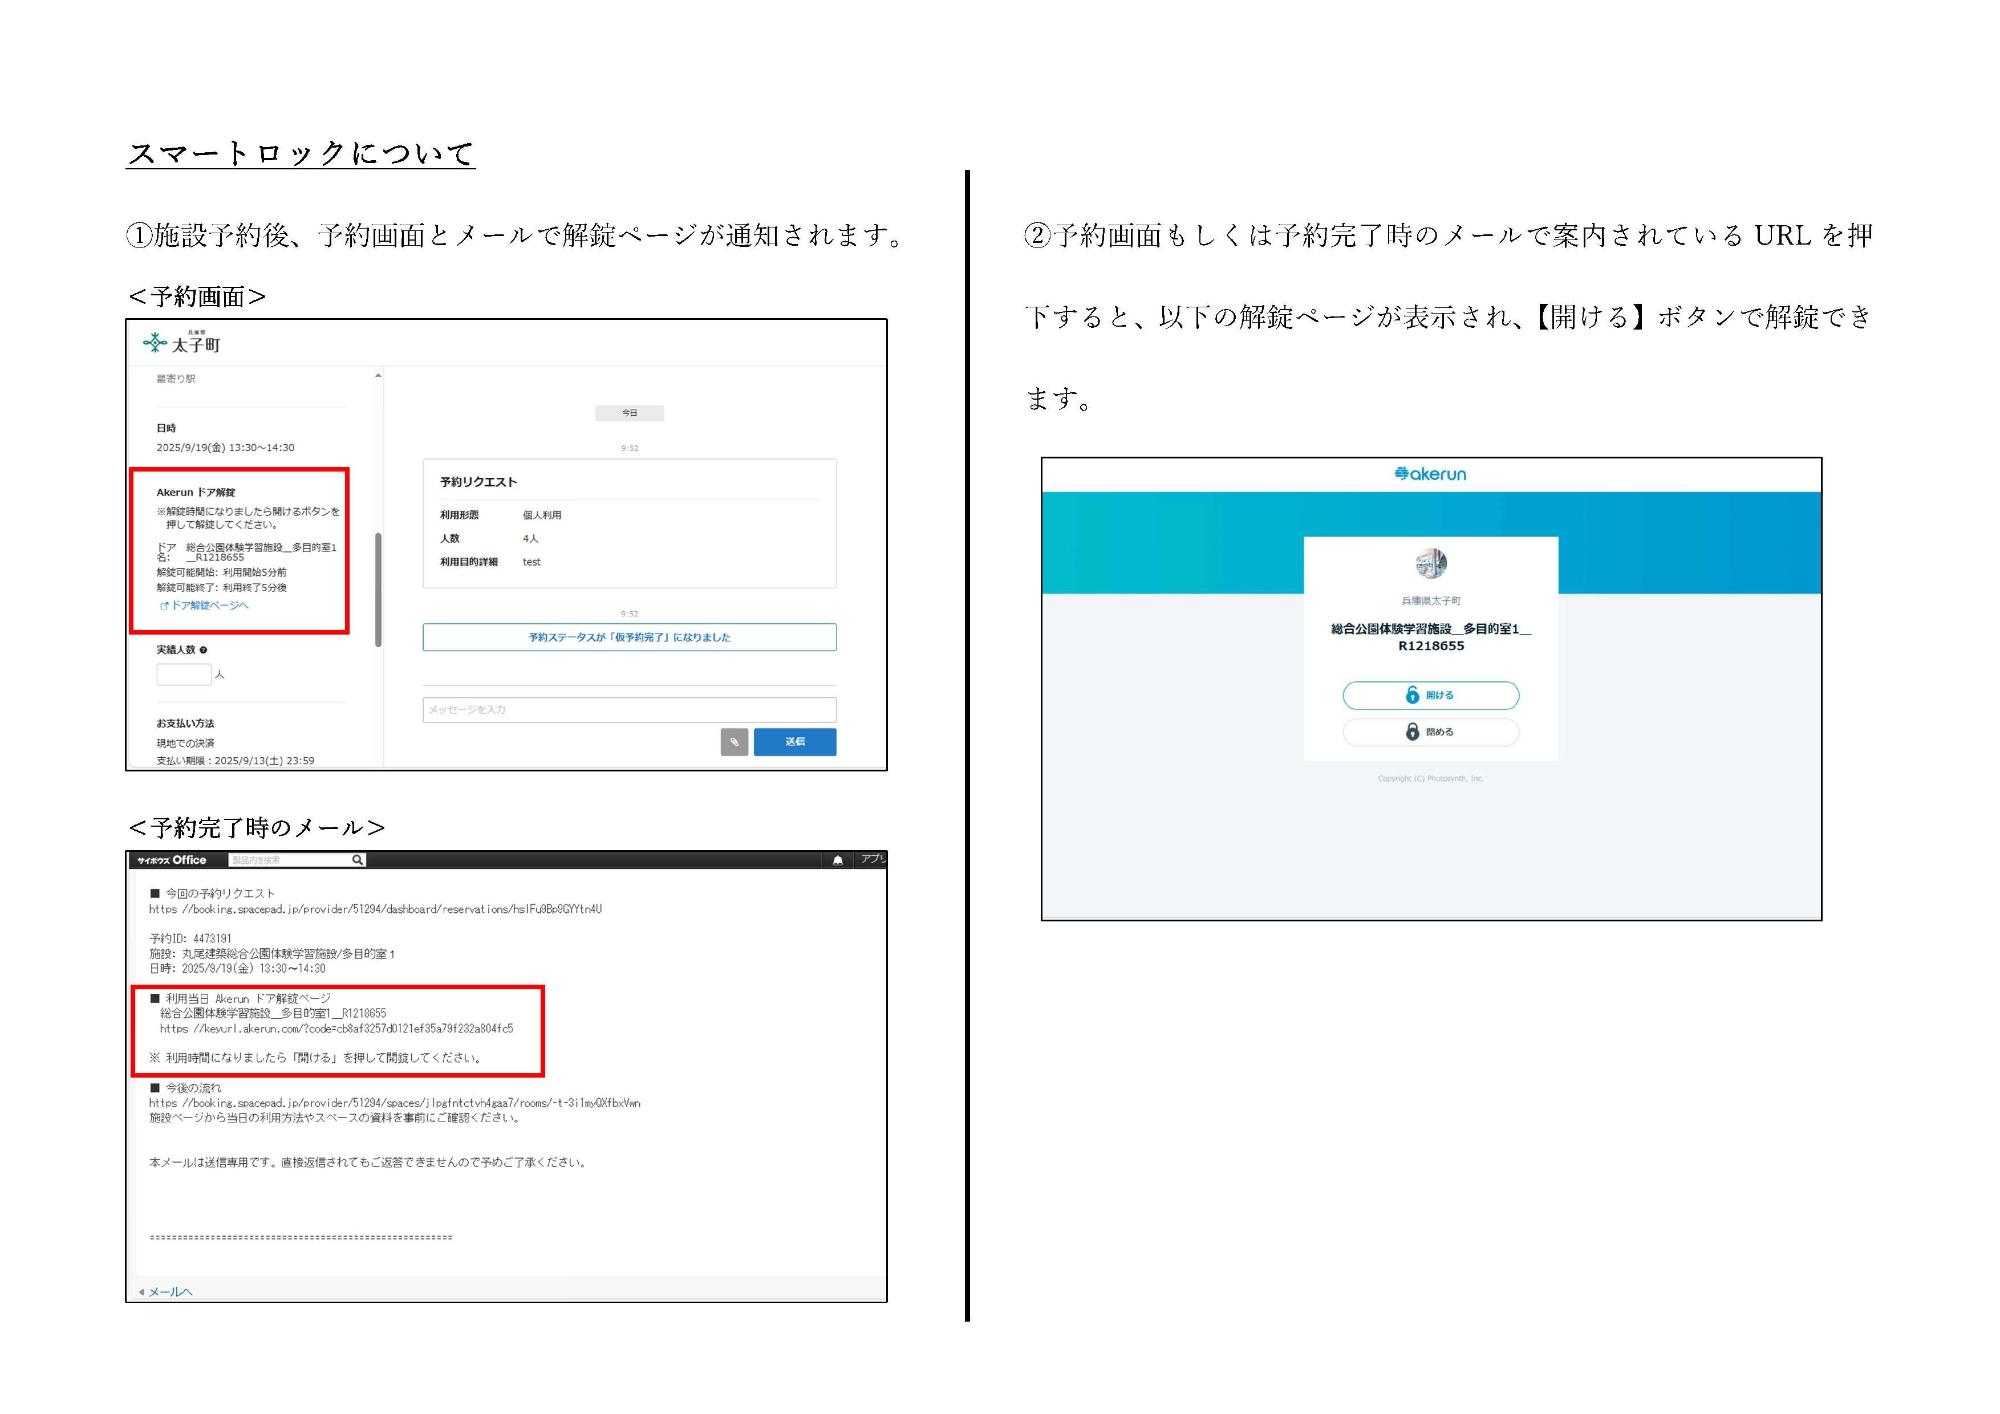Click the facility avatar image on akerun card
The width and height of the screenshot is (2000, 1414).
(x=1431, y=564)
